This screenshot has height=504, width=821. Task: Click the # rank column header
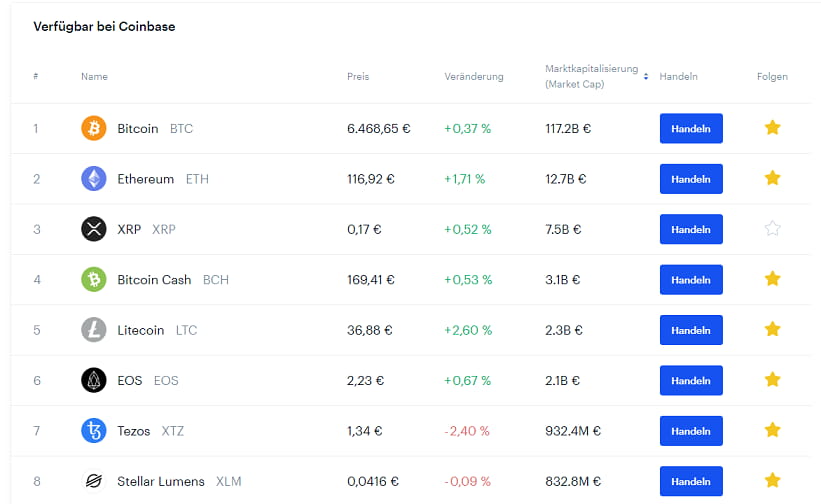click(36, 76)
